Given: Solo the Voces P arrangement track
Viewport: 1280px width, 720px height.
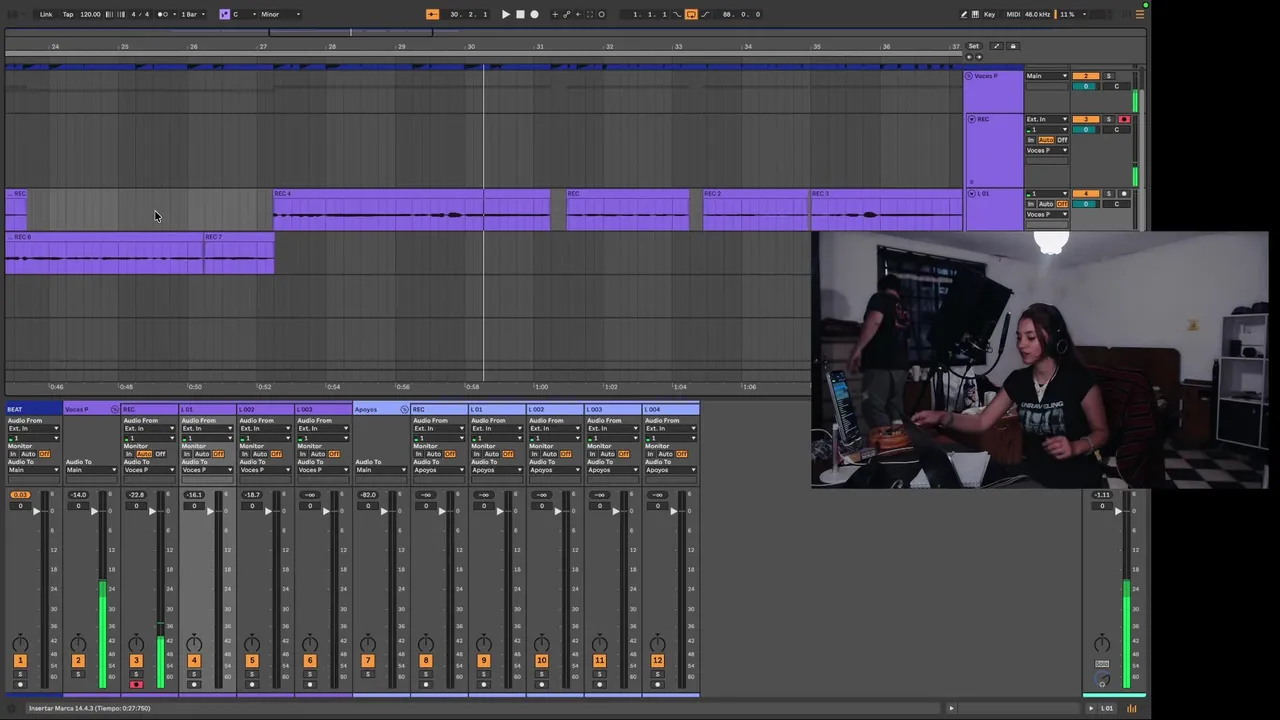Looking at the screenshot, I should coord(1108,76).
